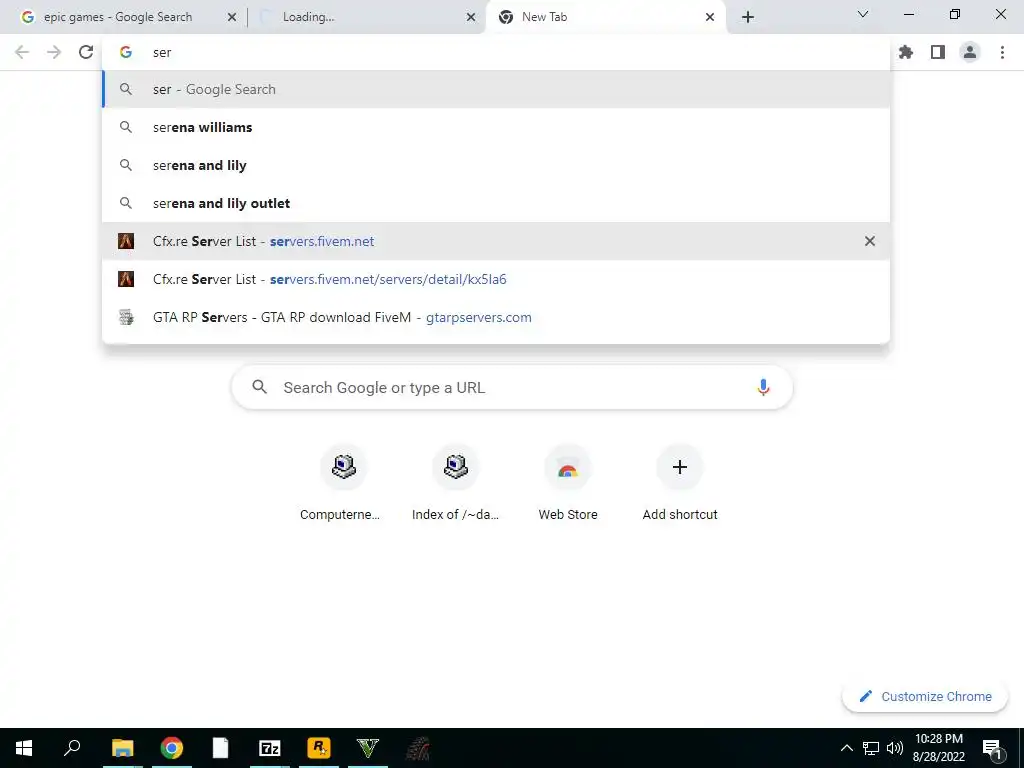This screenshot has width=1024, height=768.
Task: Toggle the Chrome side panel icon
Action: (x=938, y=52)
